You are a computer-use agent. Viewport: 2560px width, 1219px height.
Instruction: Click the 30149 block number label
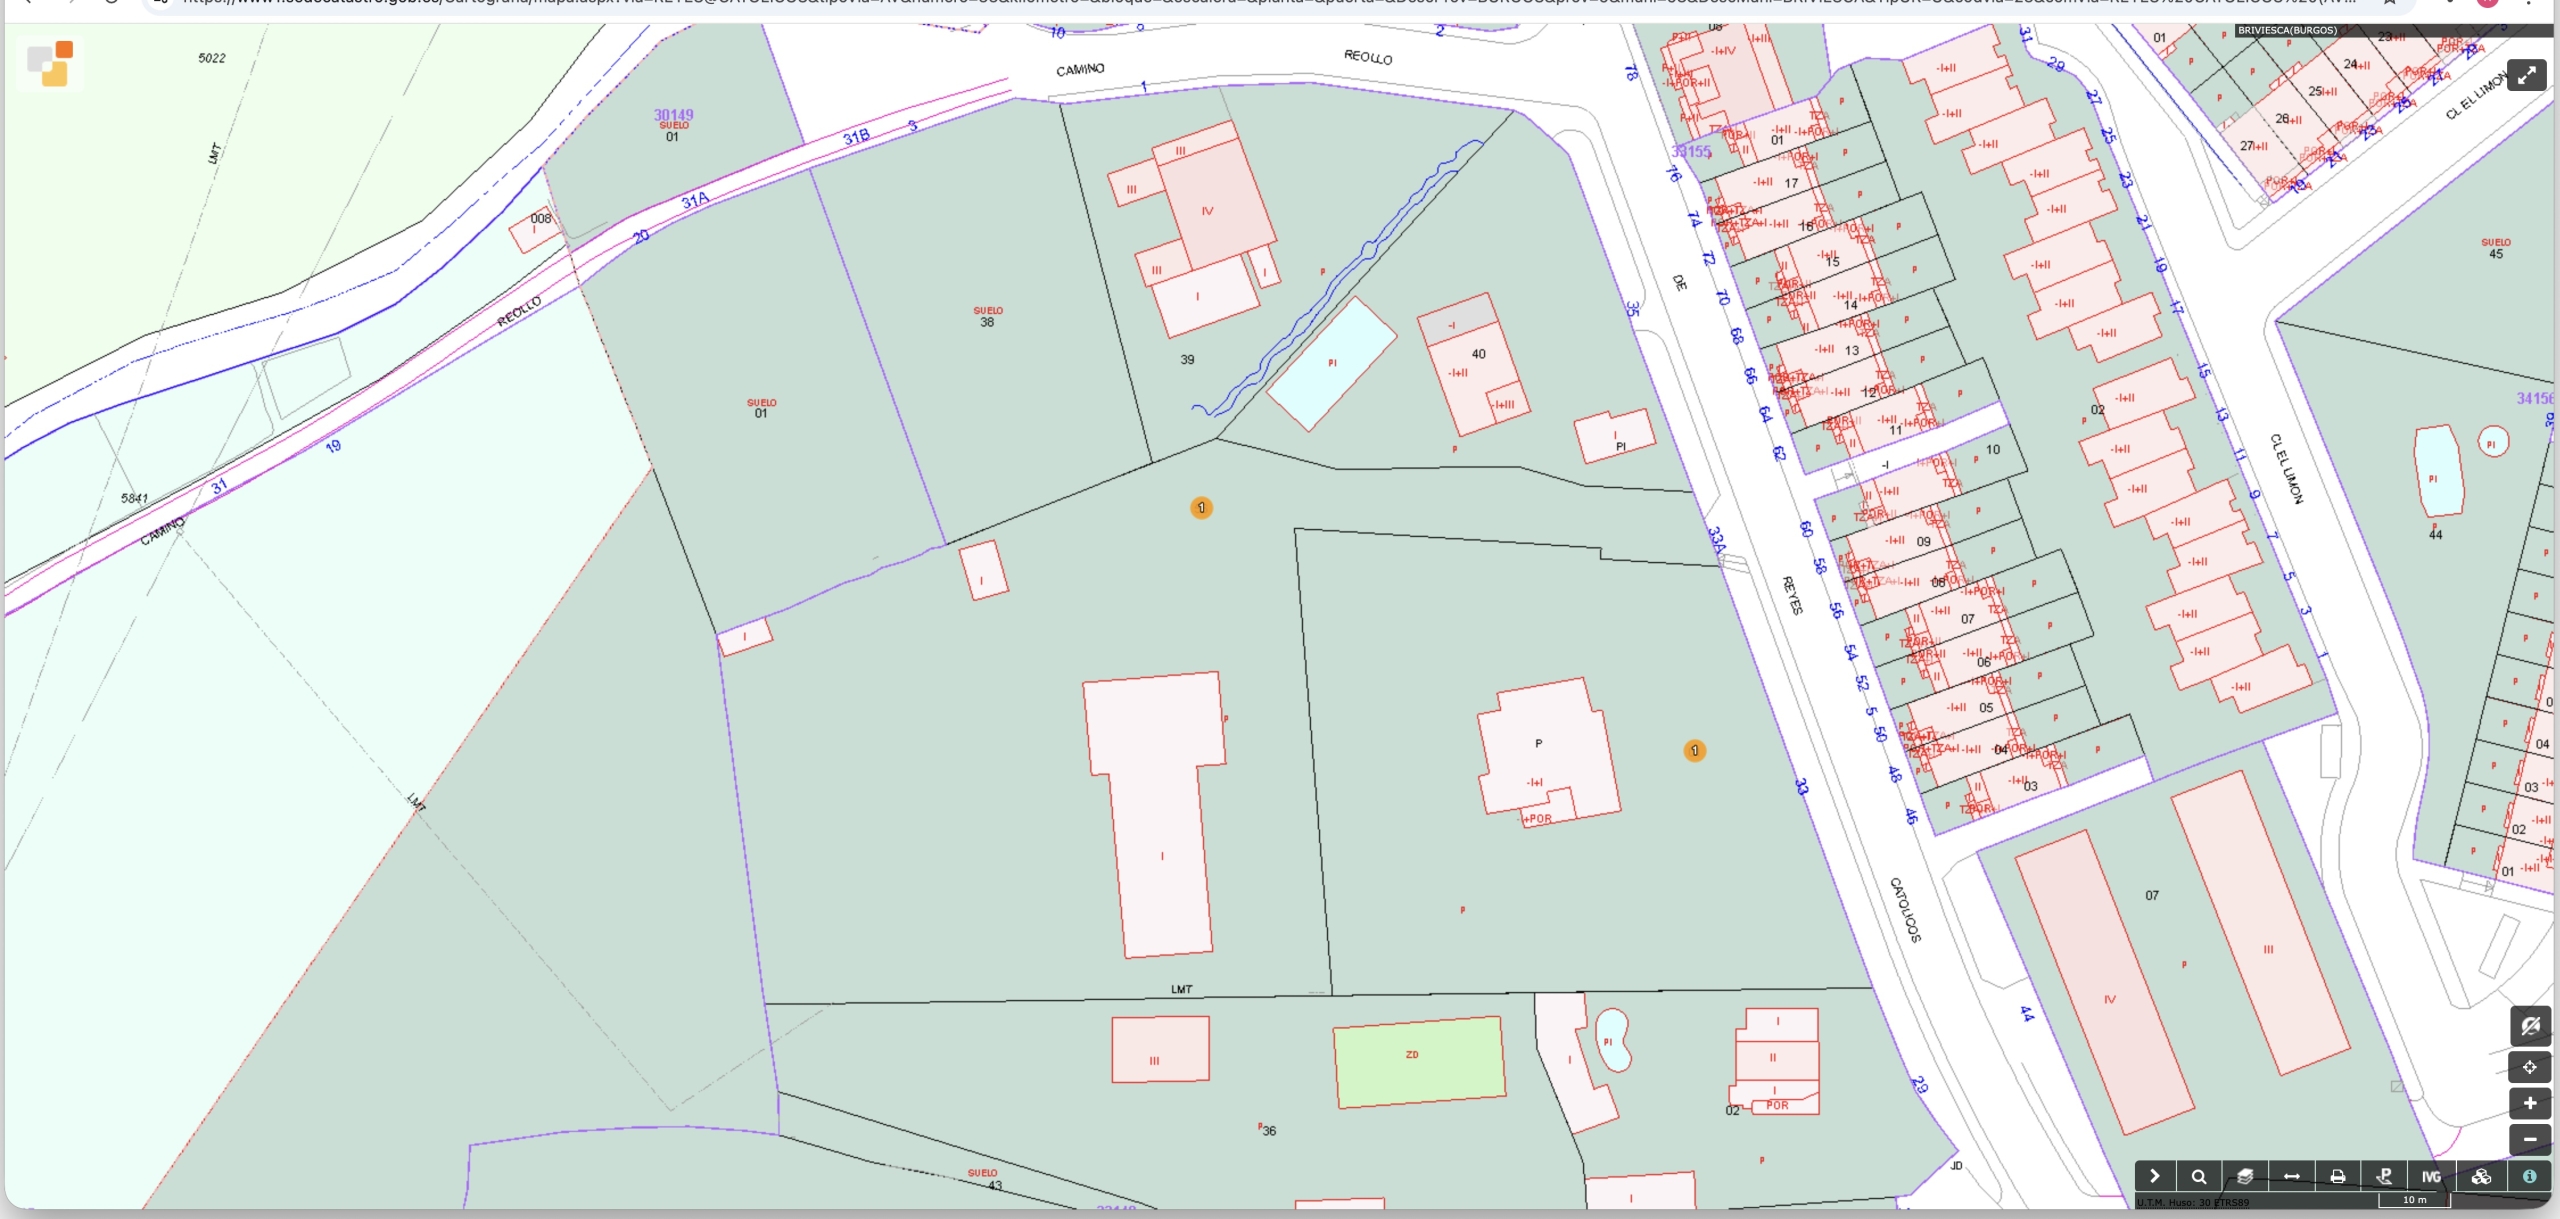[x=673, y=115]
